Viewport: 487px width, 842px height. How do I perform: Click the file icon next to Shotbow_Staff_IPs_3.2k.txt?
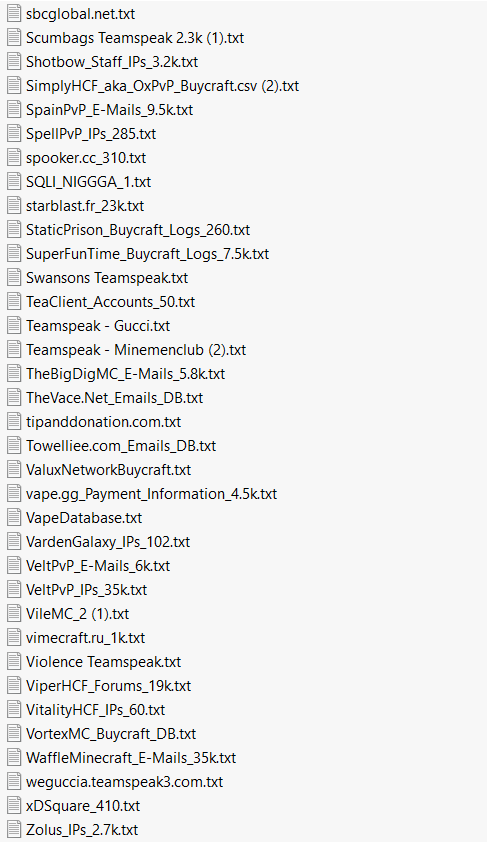[14, 61]
